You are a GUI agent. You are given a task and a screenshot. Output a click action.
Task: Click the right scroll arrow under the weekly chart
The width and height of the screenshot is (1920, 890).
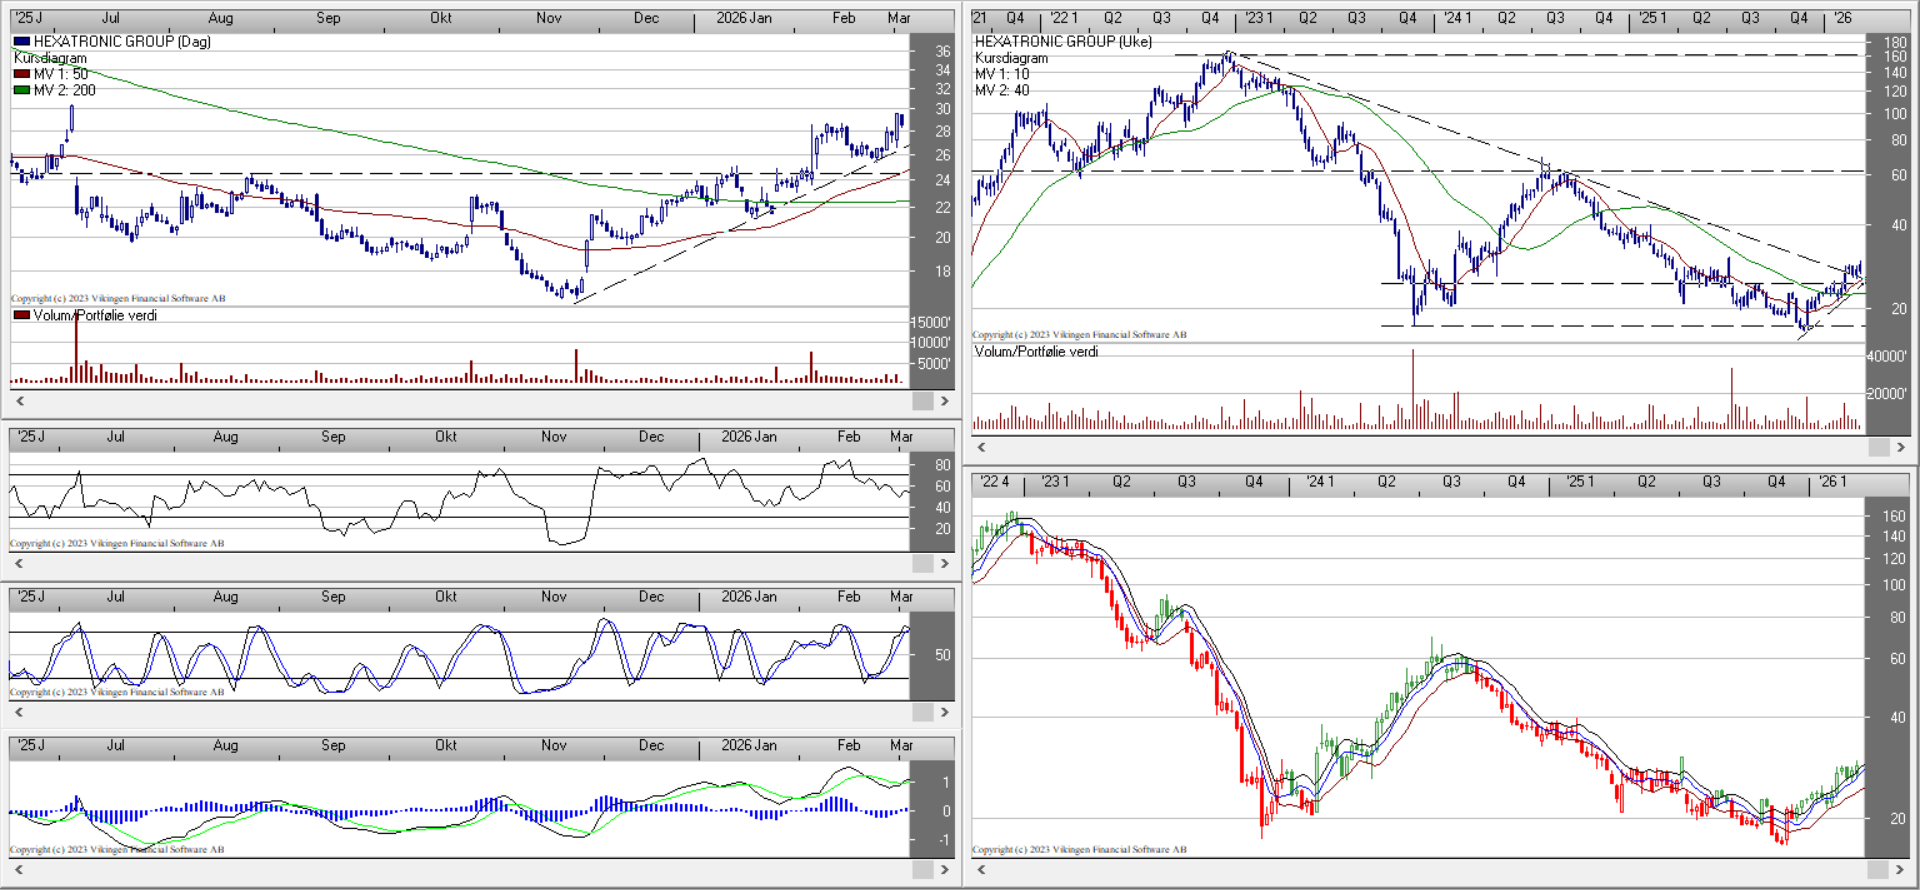(x=1901, y=447)
